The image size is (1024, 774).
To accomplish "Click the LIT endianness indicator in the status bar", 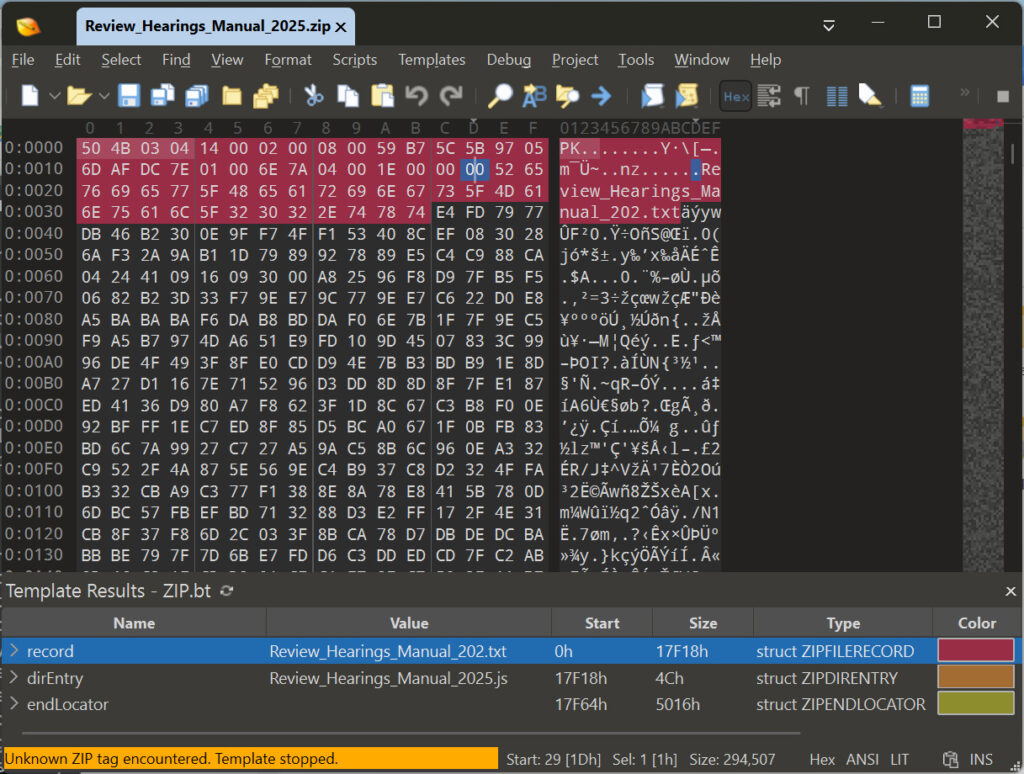I will 898,760.
